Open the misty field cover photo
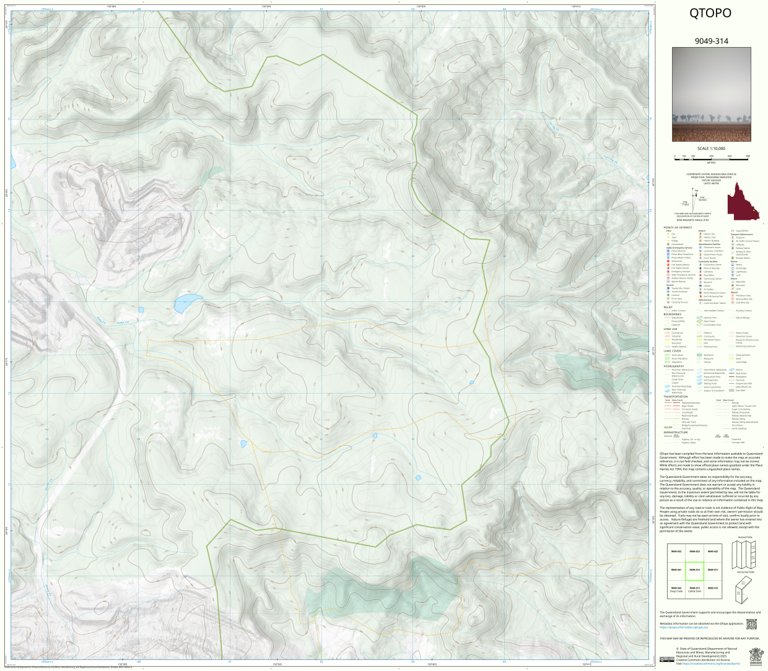Viewport: 768px width, 671px height. [711, 95]
